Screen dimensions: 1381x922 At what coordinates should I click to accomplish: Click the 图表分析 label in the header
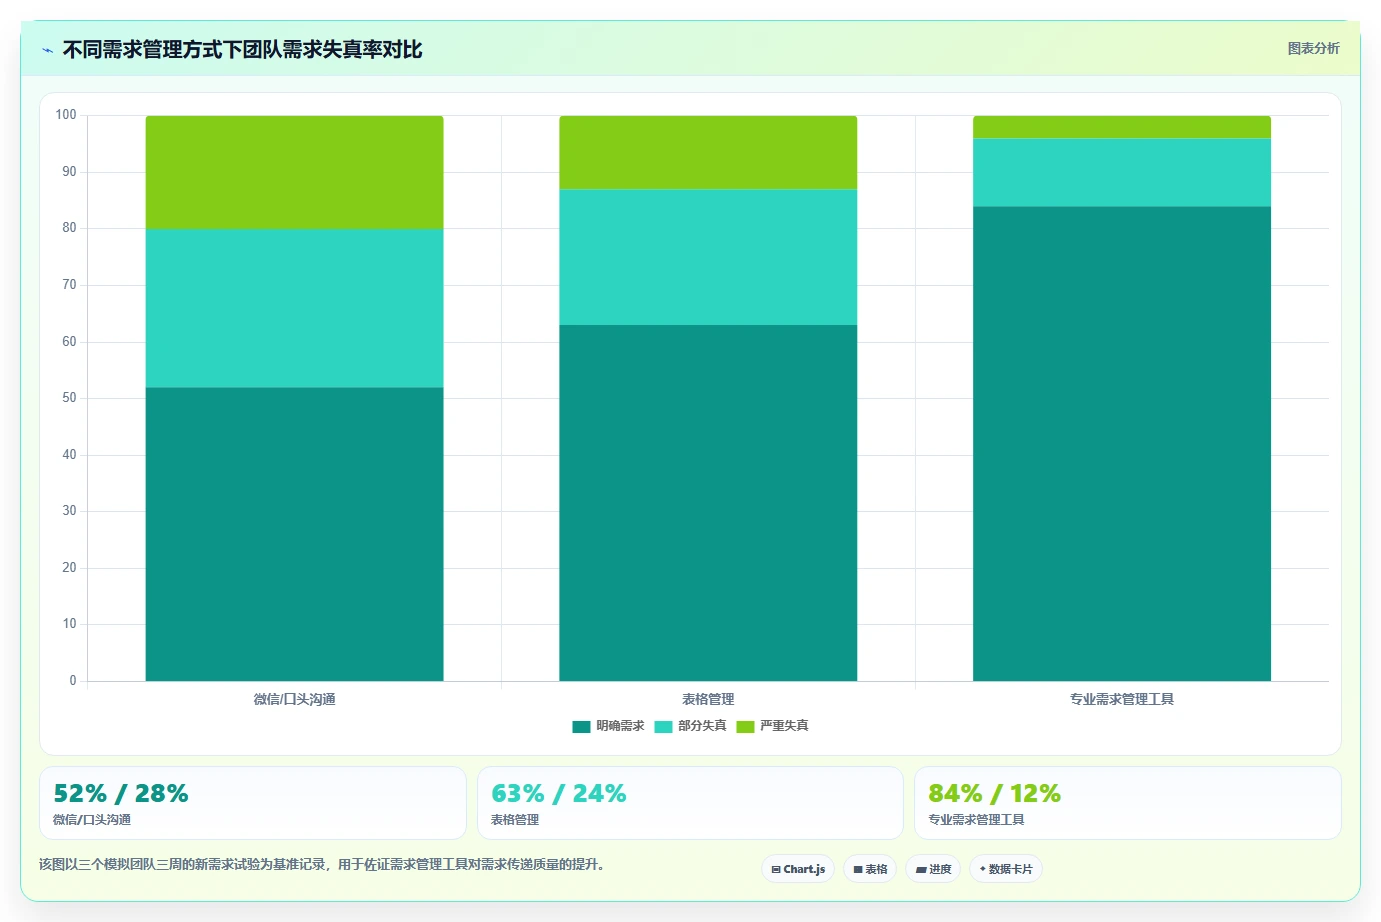(x=1313, y=48)
